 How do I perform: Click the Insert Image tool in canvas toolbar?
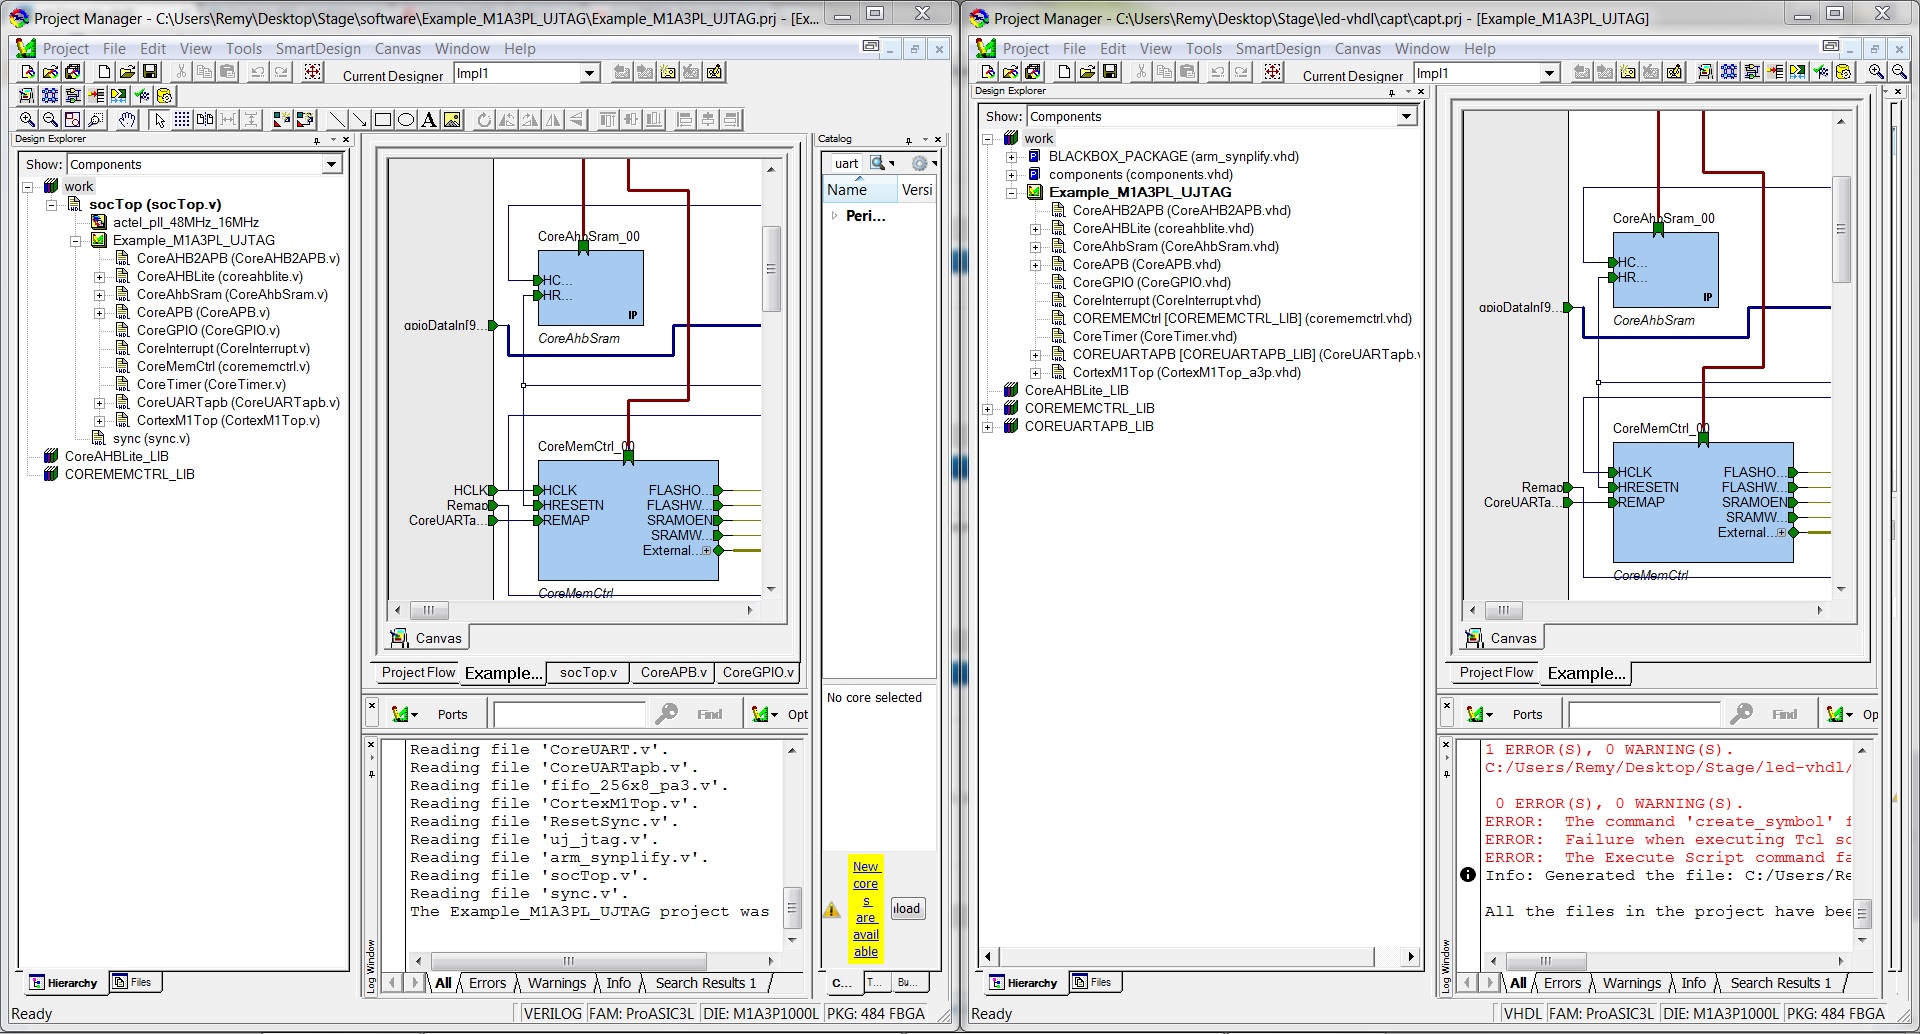click(453, 120)
